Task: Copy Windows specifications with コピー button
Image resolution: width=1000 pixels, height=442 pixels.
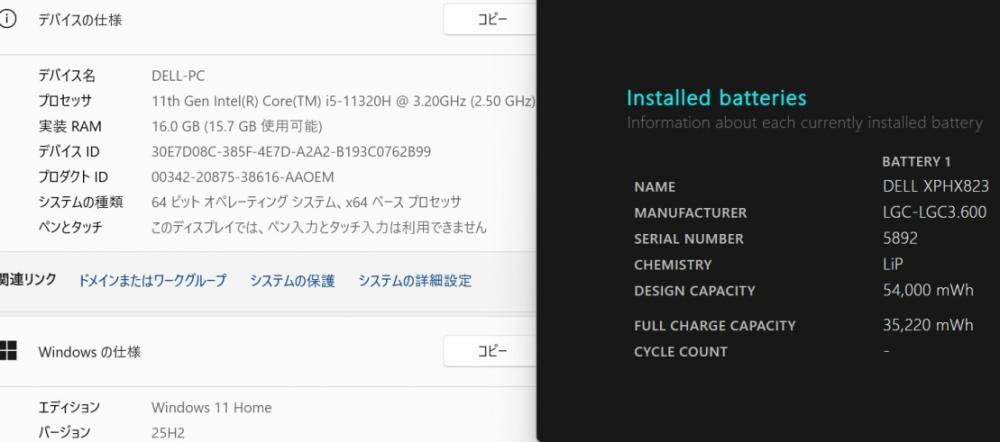Action: pyautogui.click(x=490, y=351)
